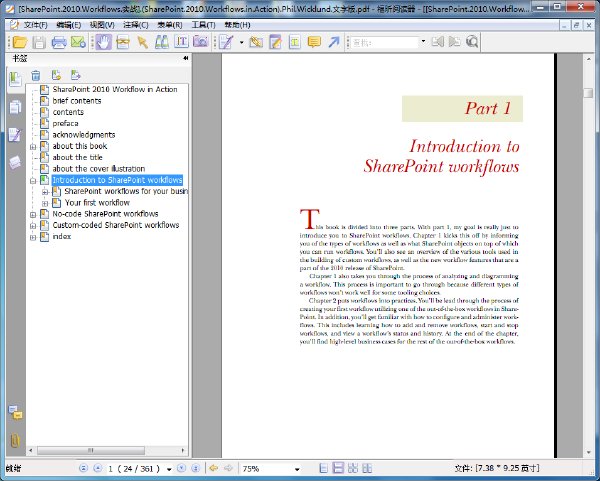Click the first bookmark arrow icon beside trash

tap(56, 75)
